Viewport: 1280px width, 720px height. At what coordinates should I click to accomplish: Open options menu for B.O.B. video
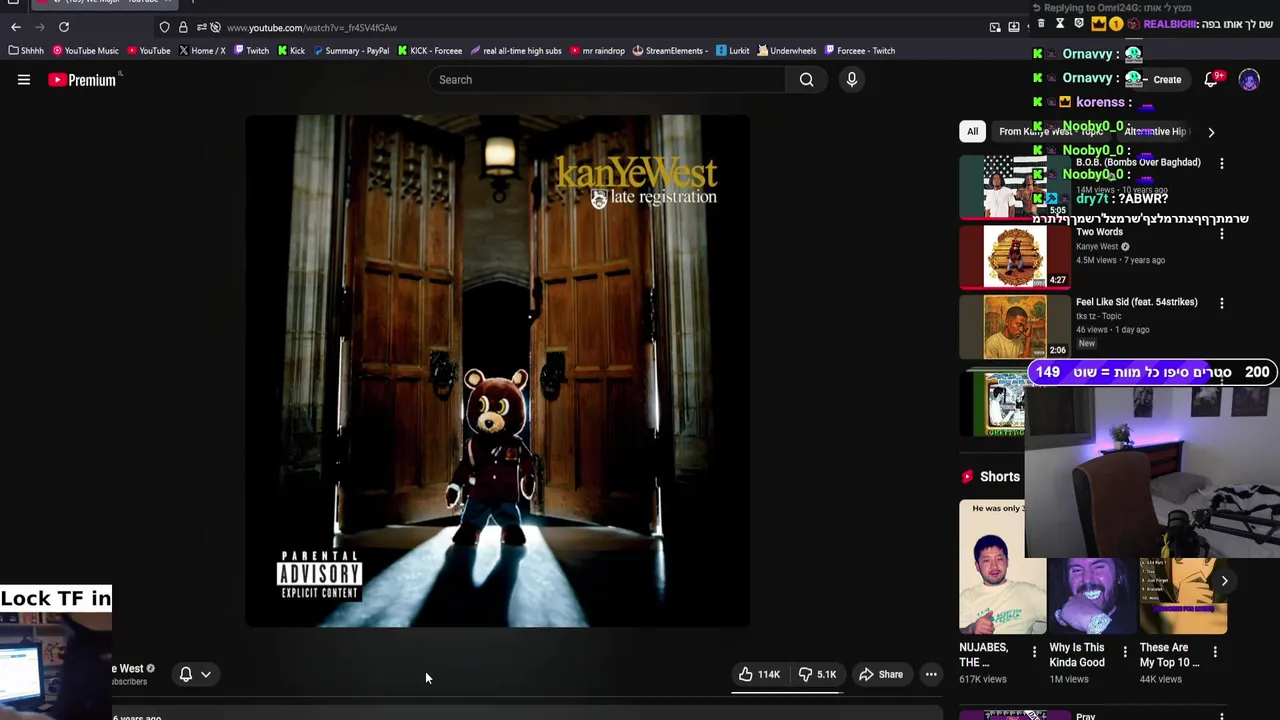[1221, 163]
